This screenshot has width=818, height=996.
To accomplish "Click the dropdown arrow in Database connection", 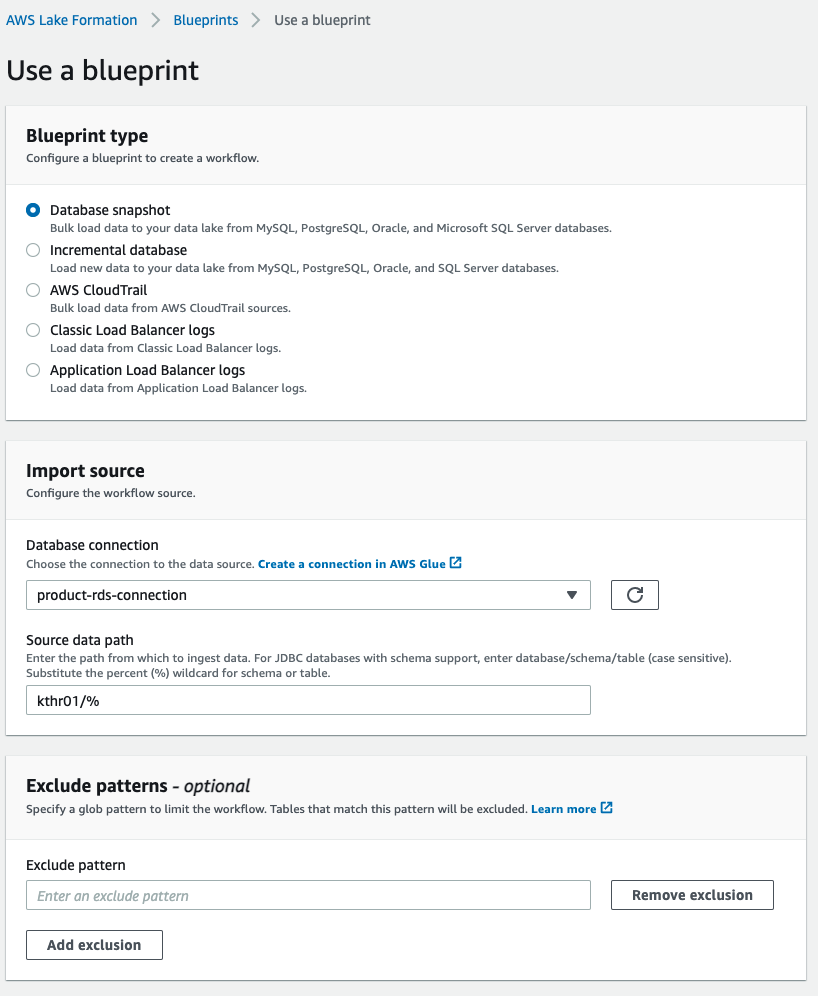I will [x=572, y=595].
